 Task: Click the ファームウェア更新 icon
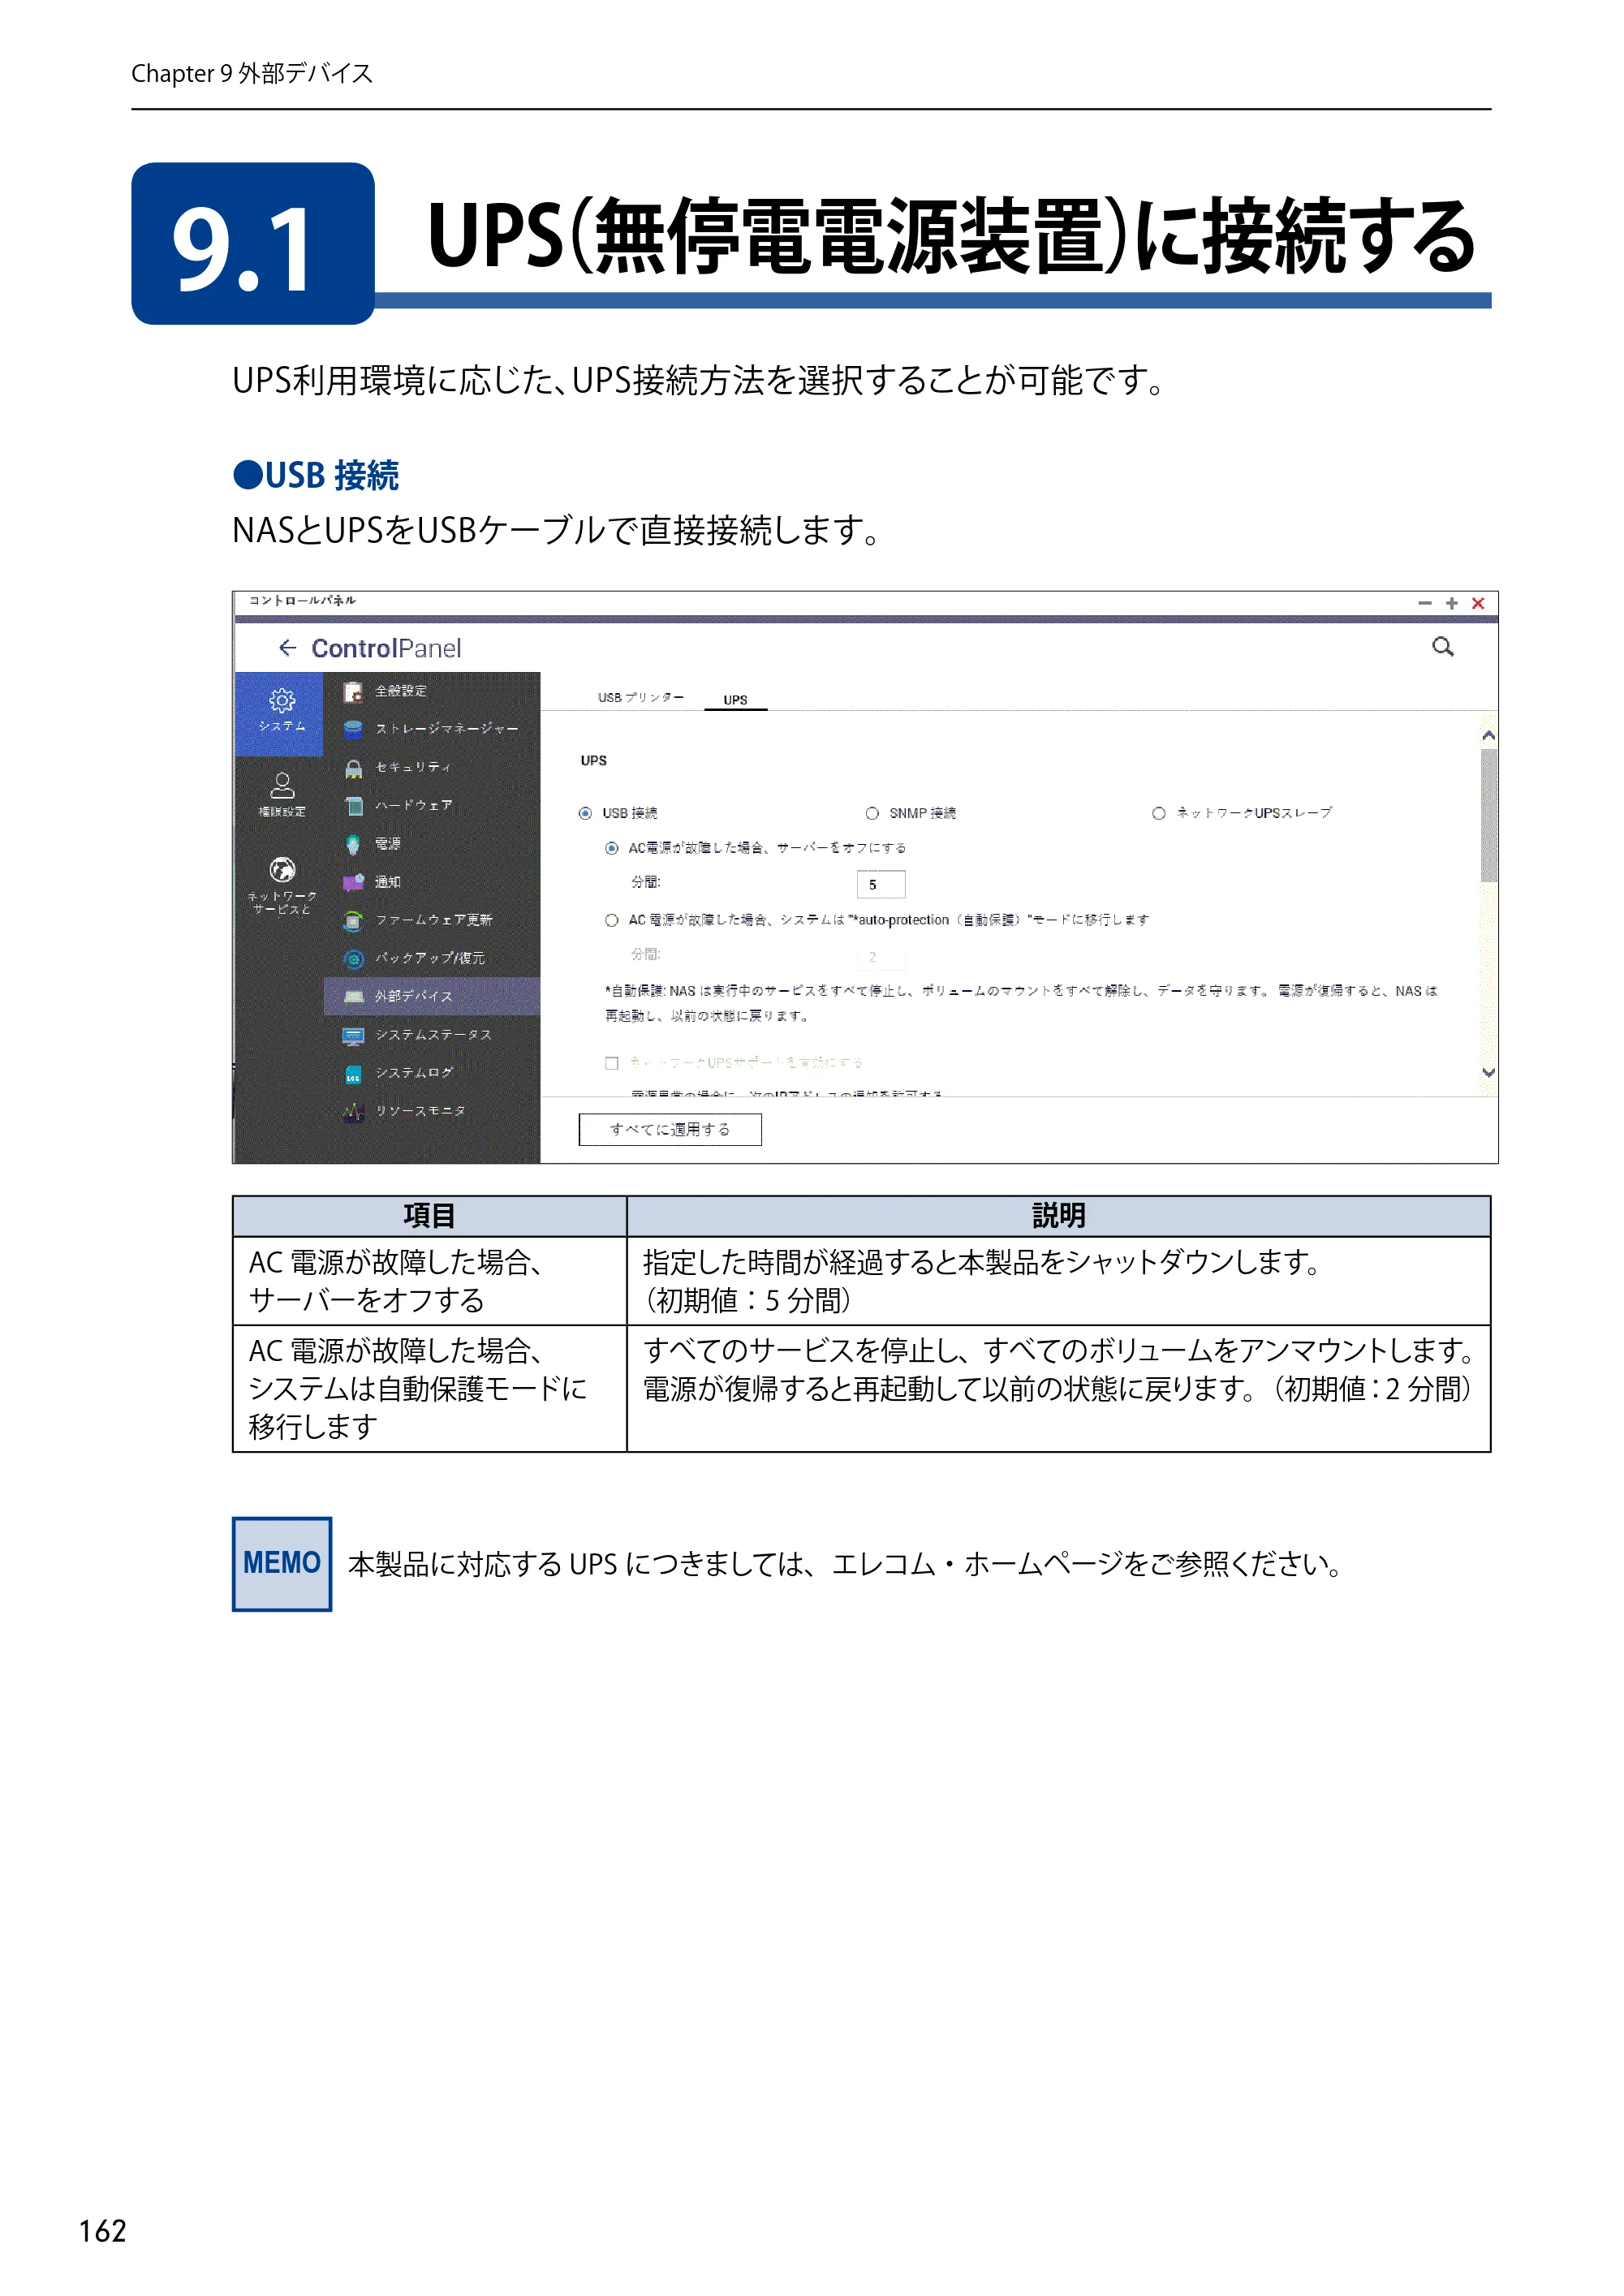[x=353, y=921]
